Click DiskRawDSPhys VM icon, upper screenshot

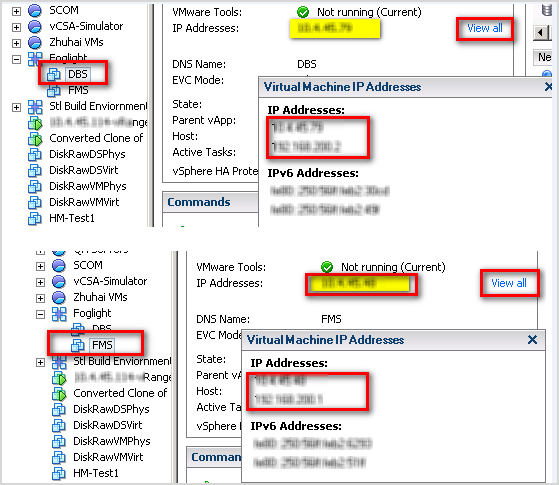[x=35, y=154]
